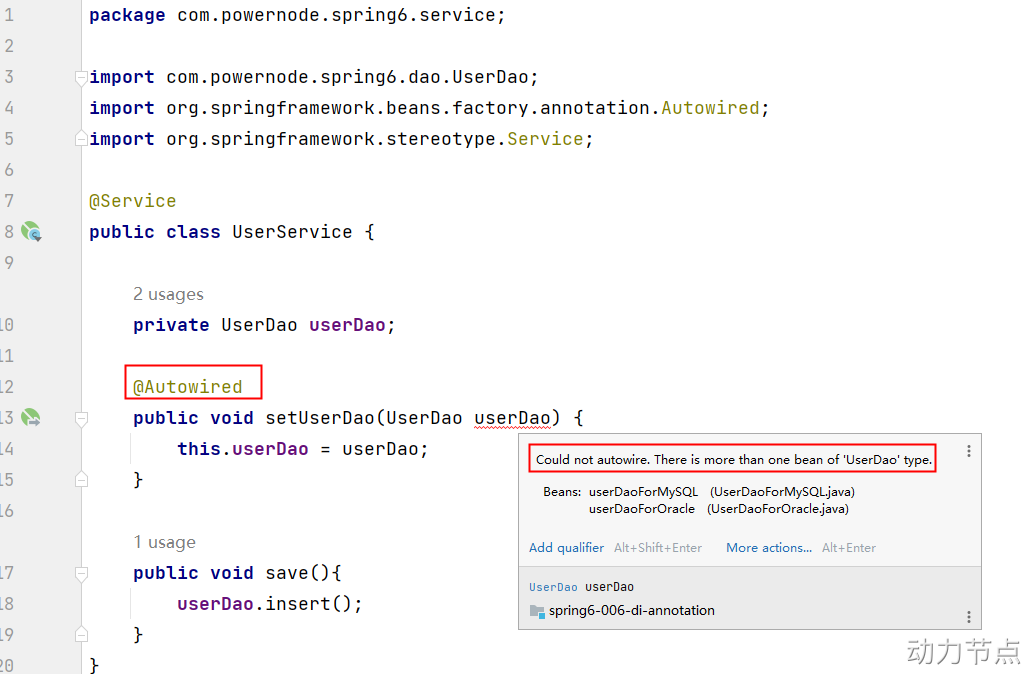Image resolution: width=1030 pixels, height=674 pixels.
Task: Click the insert() call in the save method
Action: click(308, 604)
